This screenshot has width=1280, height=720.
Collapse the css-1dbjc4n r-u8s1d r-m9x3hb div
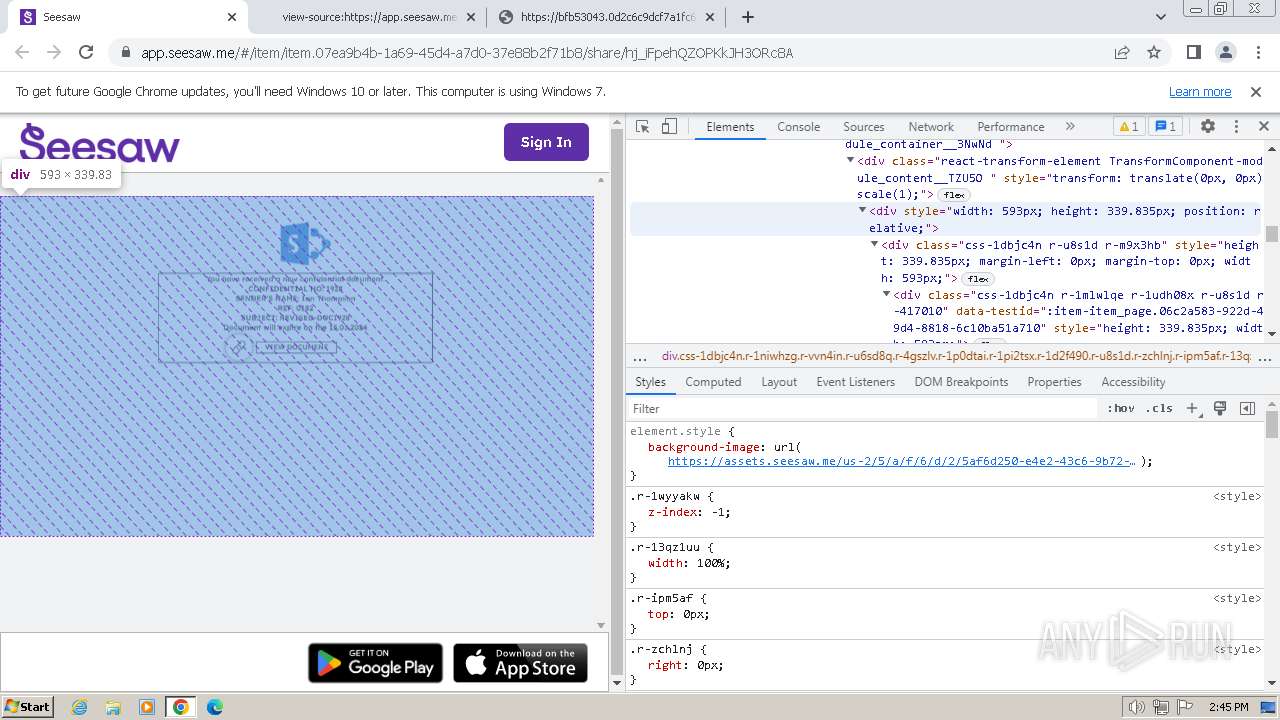(x=875, y=245)
